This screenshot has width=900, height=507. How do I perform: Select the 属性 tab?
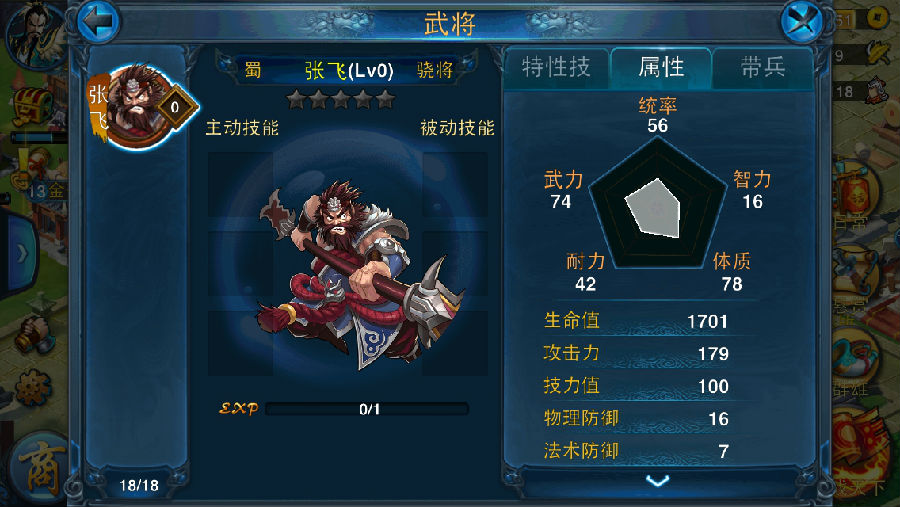coord(661,68)
